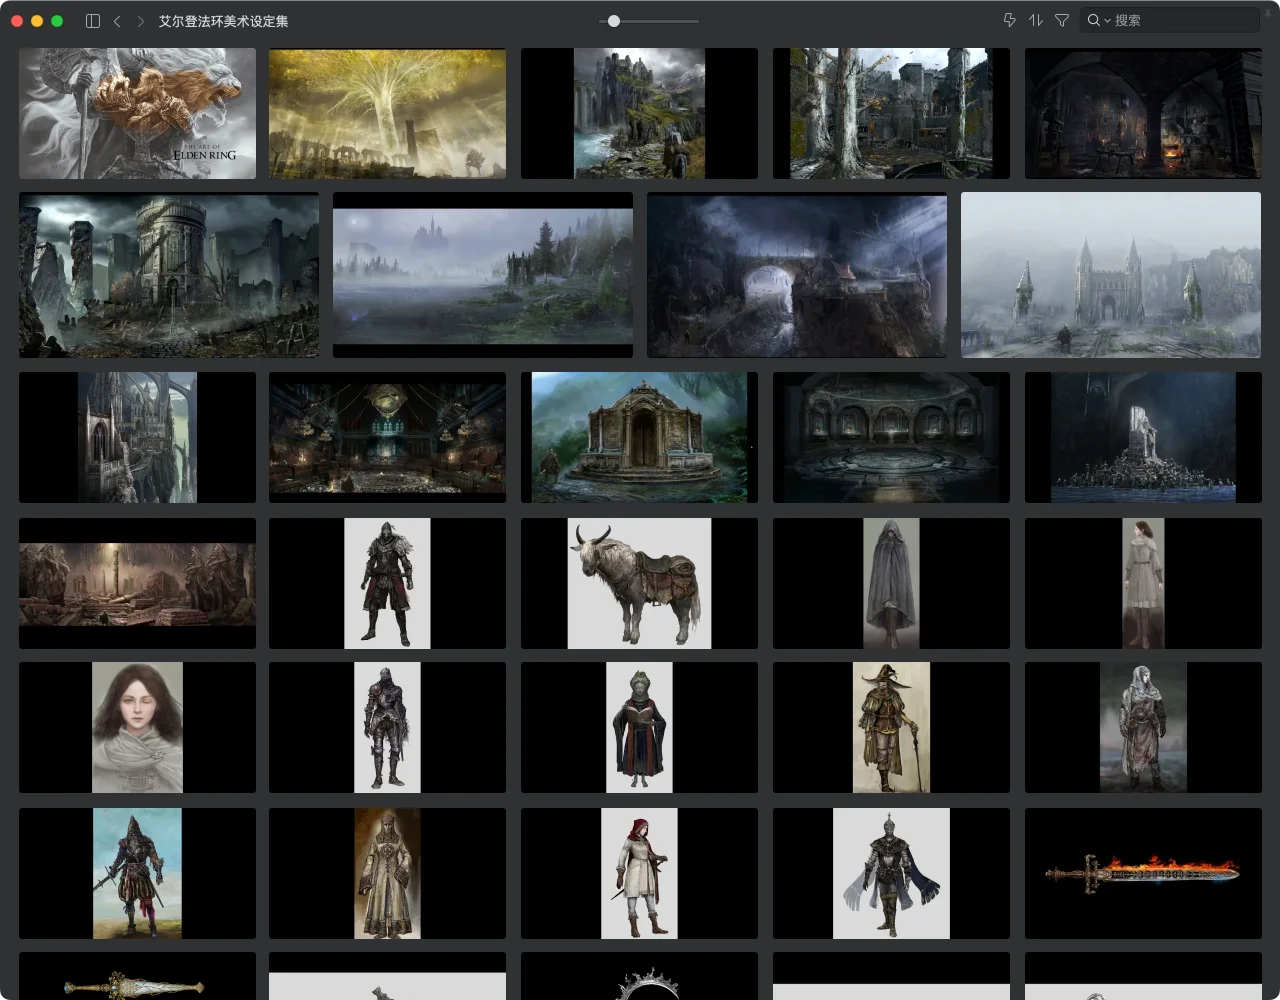
Task: Open the fur-collared armored warrior thumbnail
Action: [x=387, y=584]
